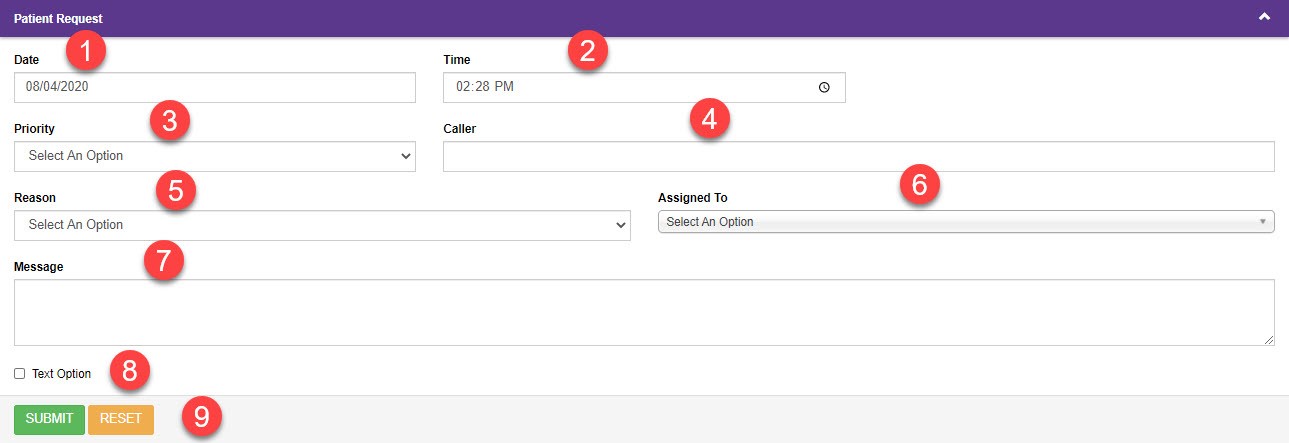Image resolution: width=1289 pixels, height=443 pixels.
Task: Open the Assigned To dropdown
Action: pos(966,222)
